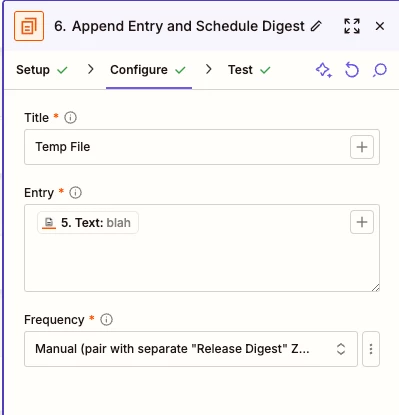
Task: Click the document icon in the Text pill
Action: click(x=49, y=223)
